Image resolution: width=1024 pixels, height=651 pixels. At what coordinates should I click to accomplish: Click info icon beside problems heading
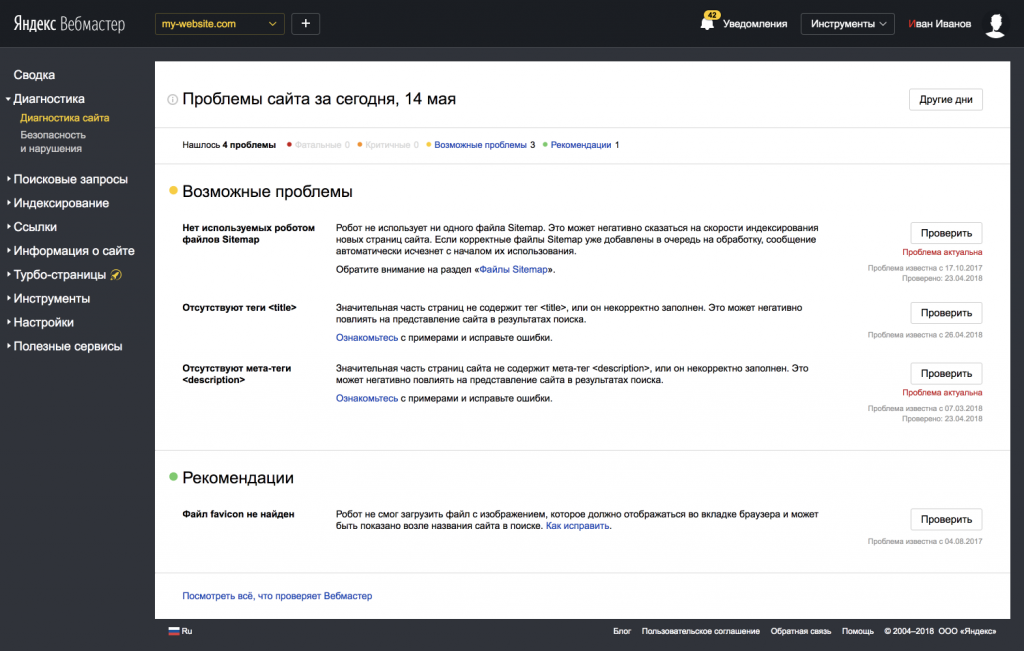[x=172, y=100]
